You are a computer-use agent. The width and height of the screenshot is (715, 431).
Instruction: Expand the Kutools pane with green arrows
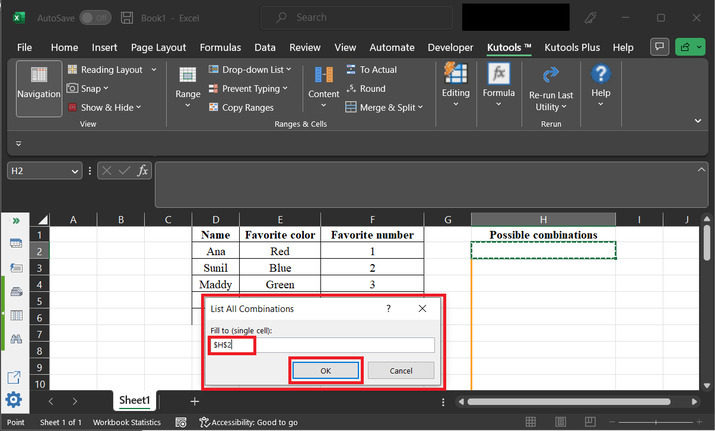click(16, 220)
